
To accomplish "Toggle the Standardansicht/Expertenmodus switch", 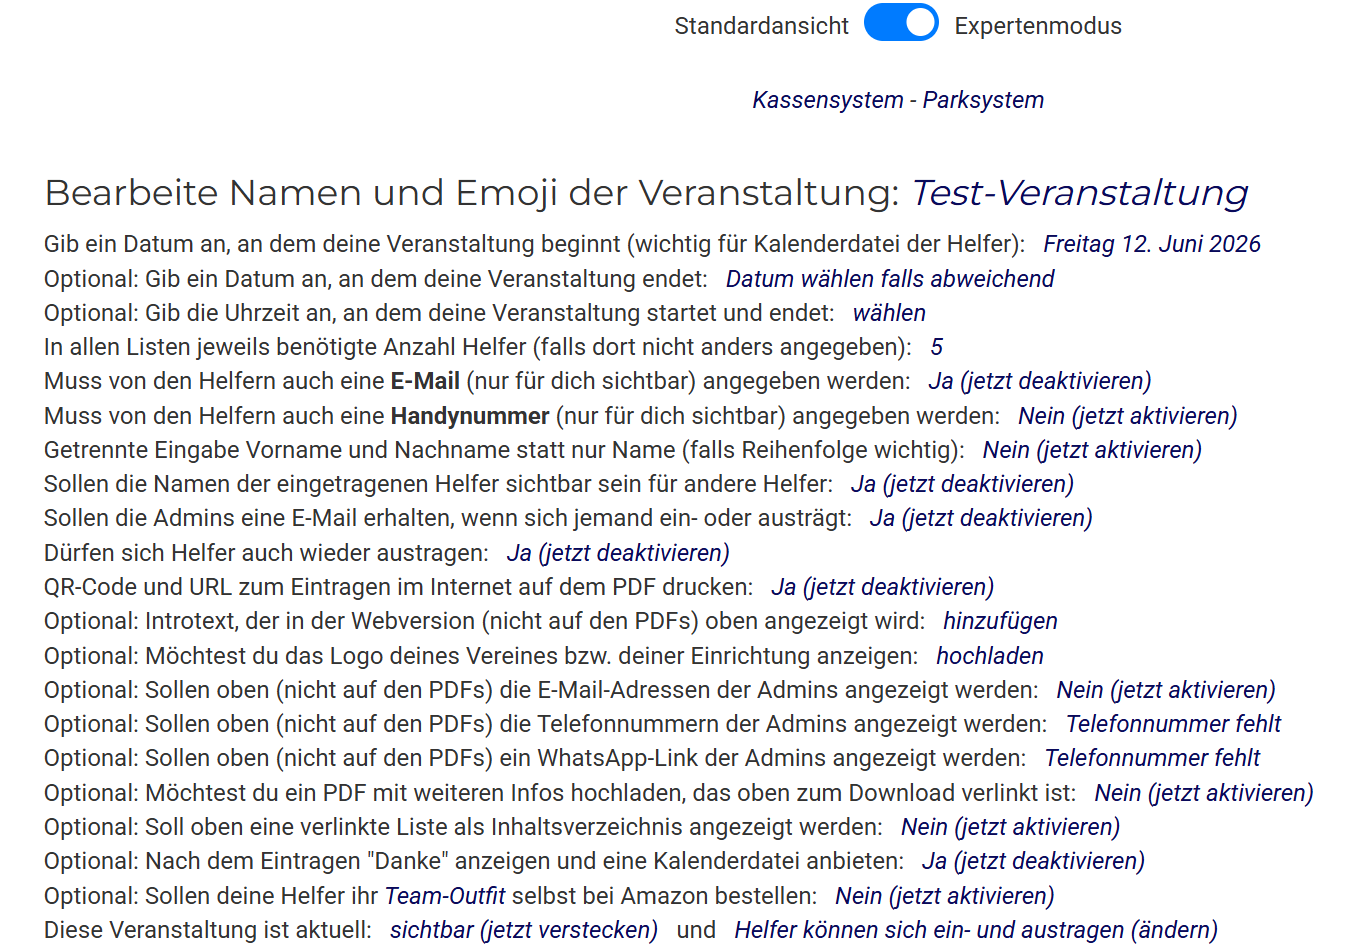I will coord(900,23).
